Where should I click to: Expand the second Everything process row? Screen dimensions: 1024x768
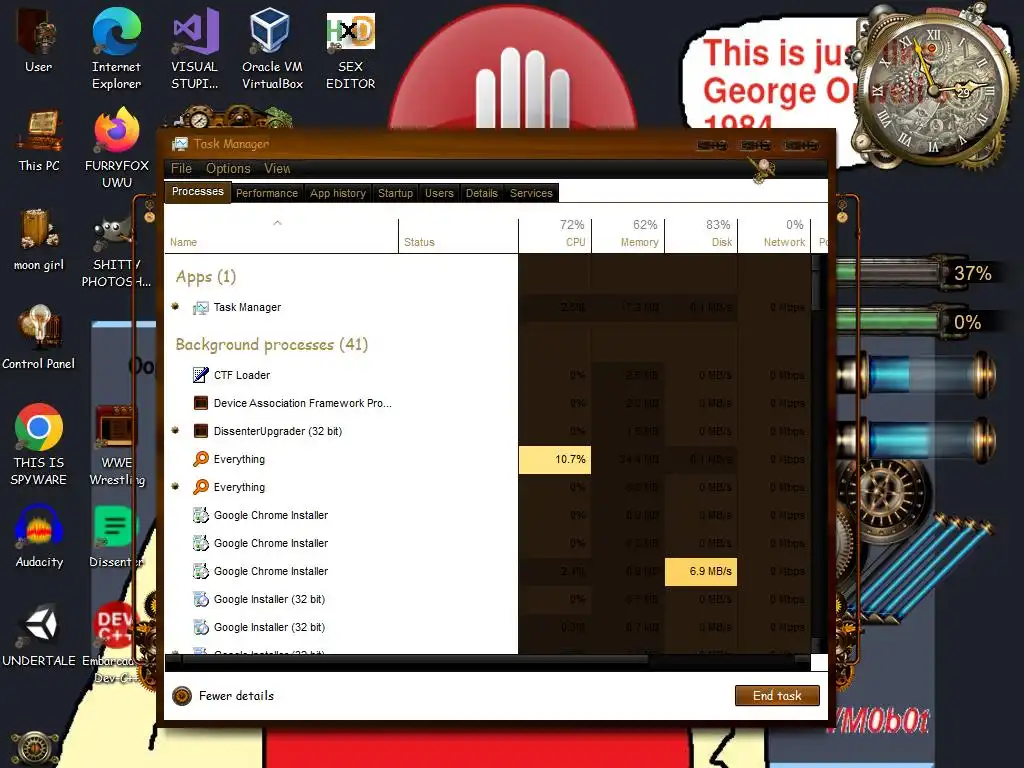pyautogui.click(x=175, y=486)
